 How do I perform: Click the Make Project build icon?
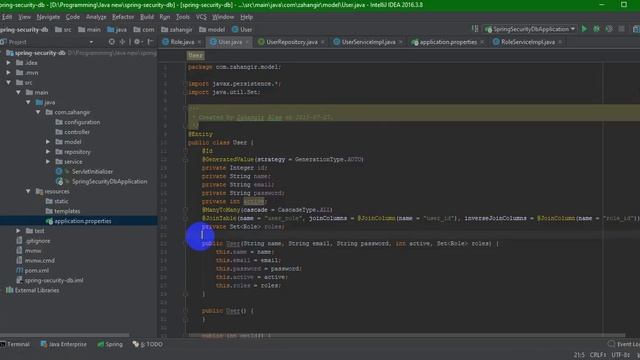pyautogui.click(x=475, y=29)
